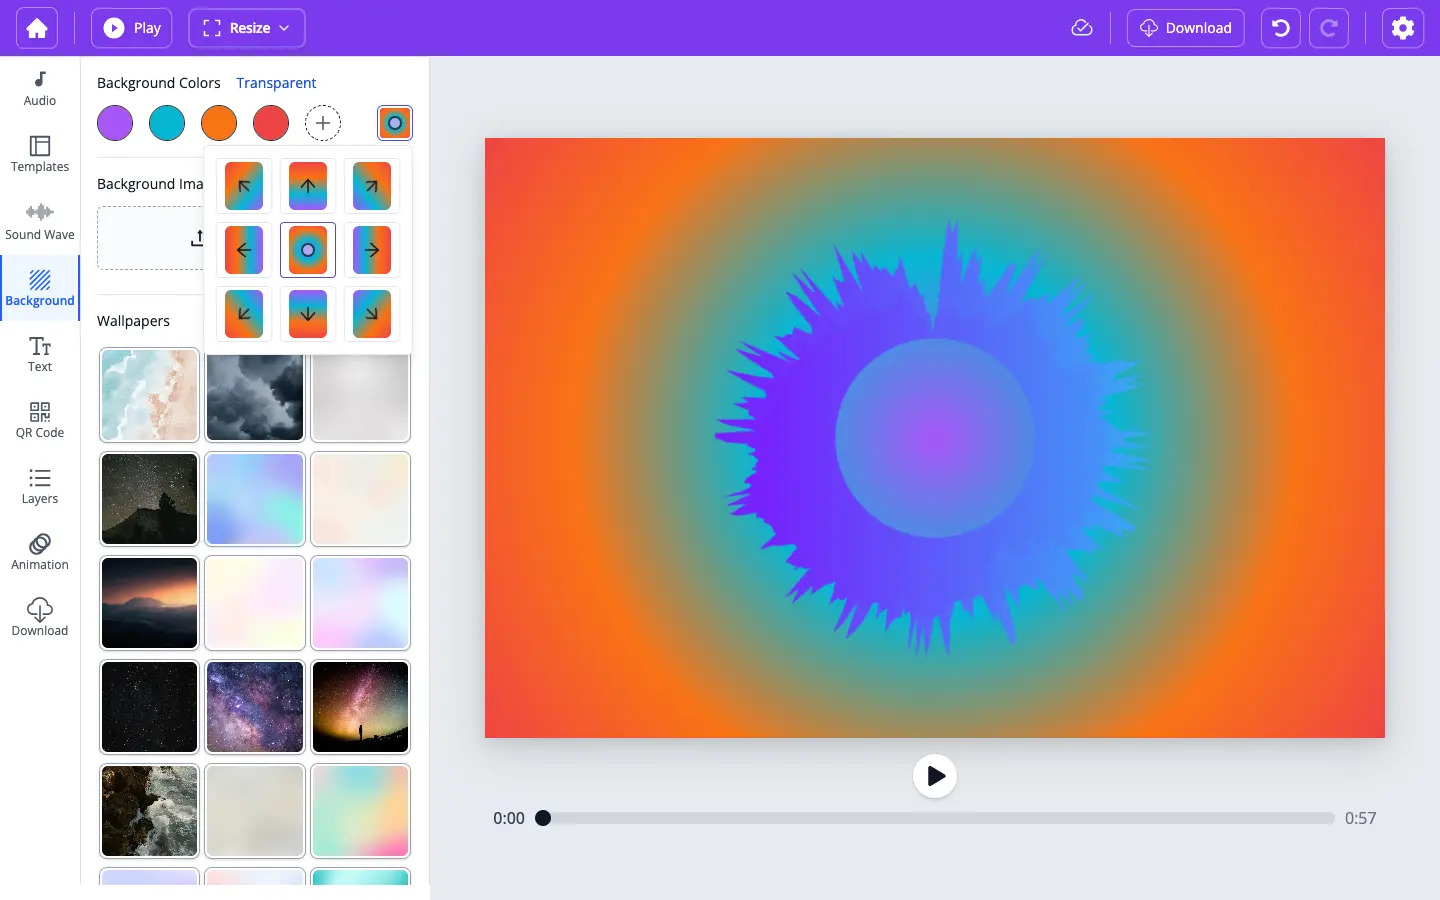This screenshot has height=900, width=1440.
Task: Click the Wallpapers heading
Action: point(133,321)
